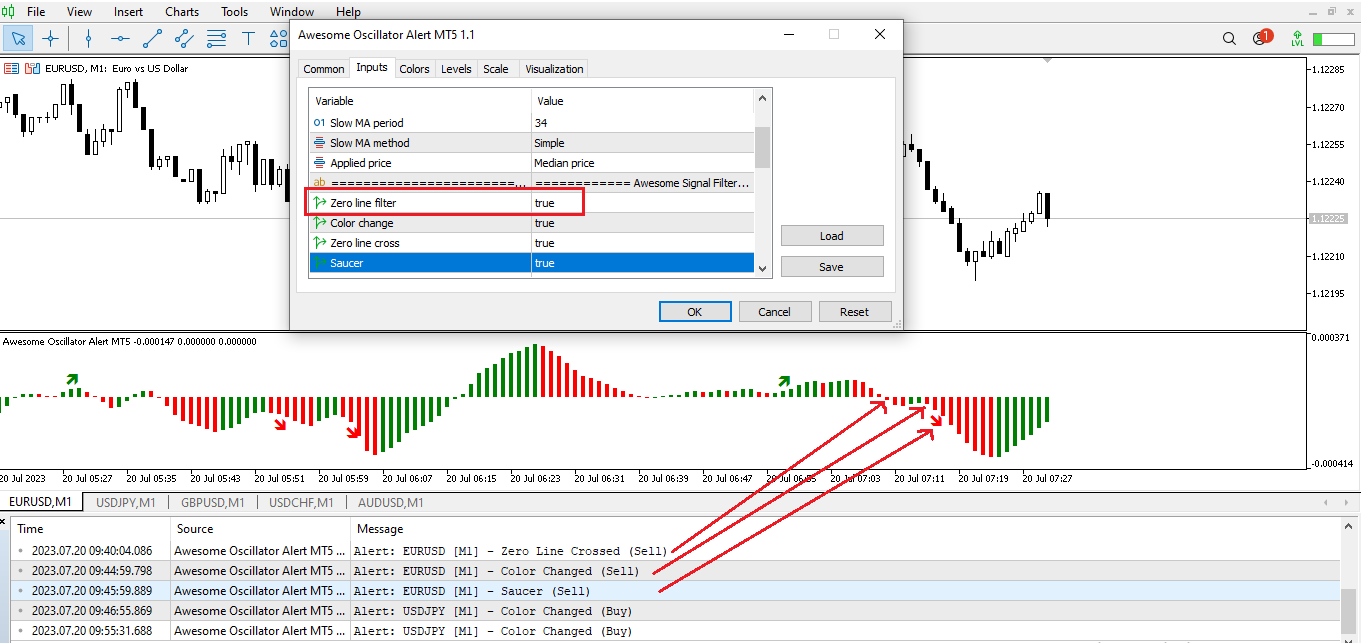Click the Zero line cross row icon

[320, 243]
